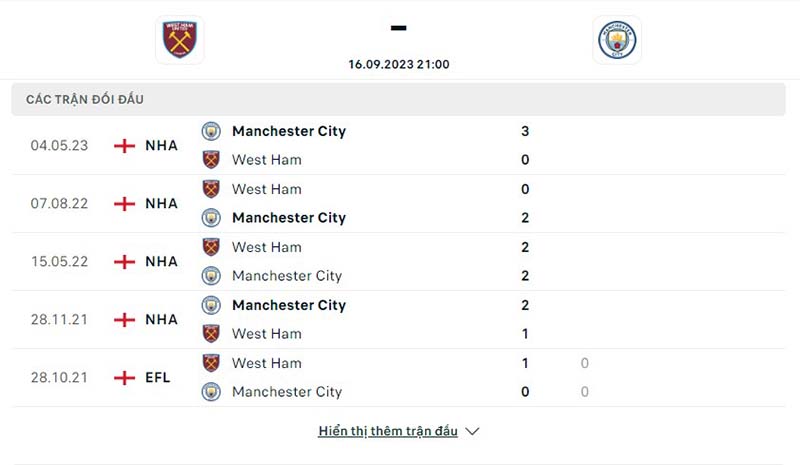
Task: Expand the show more matches chevron
Action: pos(473,432)
